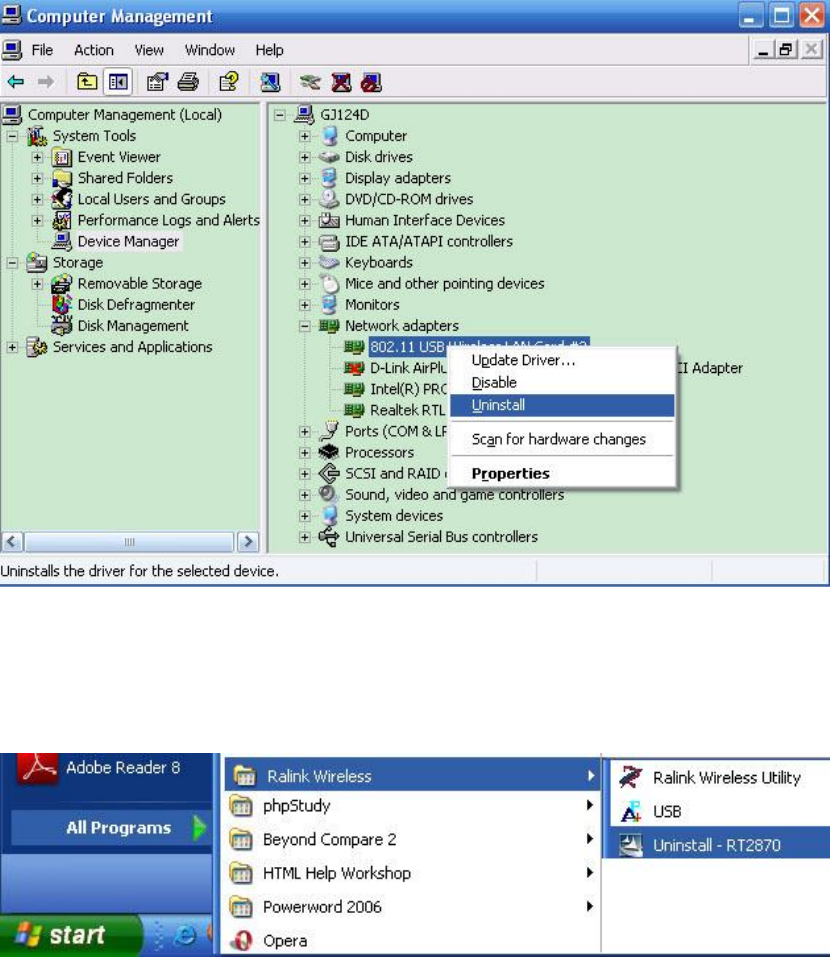This screenshot has width=830, height=957.
Task: Click the right arrow of console tree scrollbar
Action: point(248,541)
